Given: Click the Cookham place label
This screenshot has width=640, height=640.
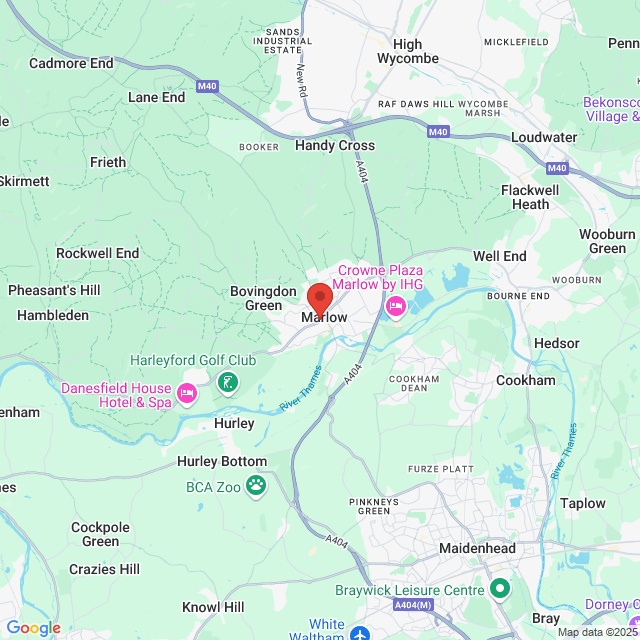Looking at the screenshot, I should [526, 380].
